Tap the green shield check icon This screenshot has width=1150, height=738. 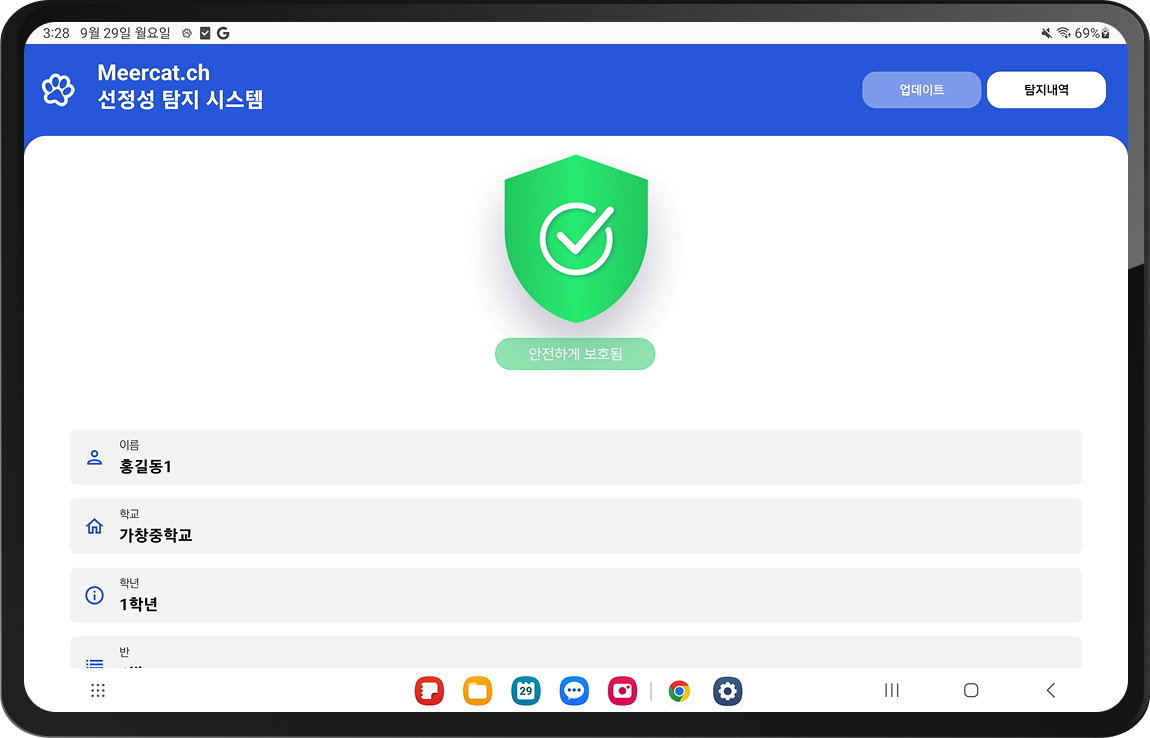pos(576,238)
